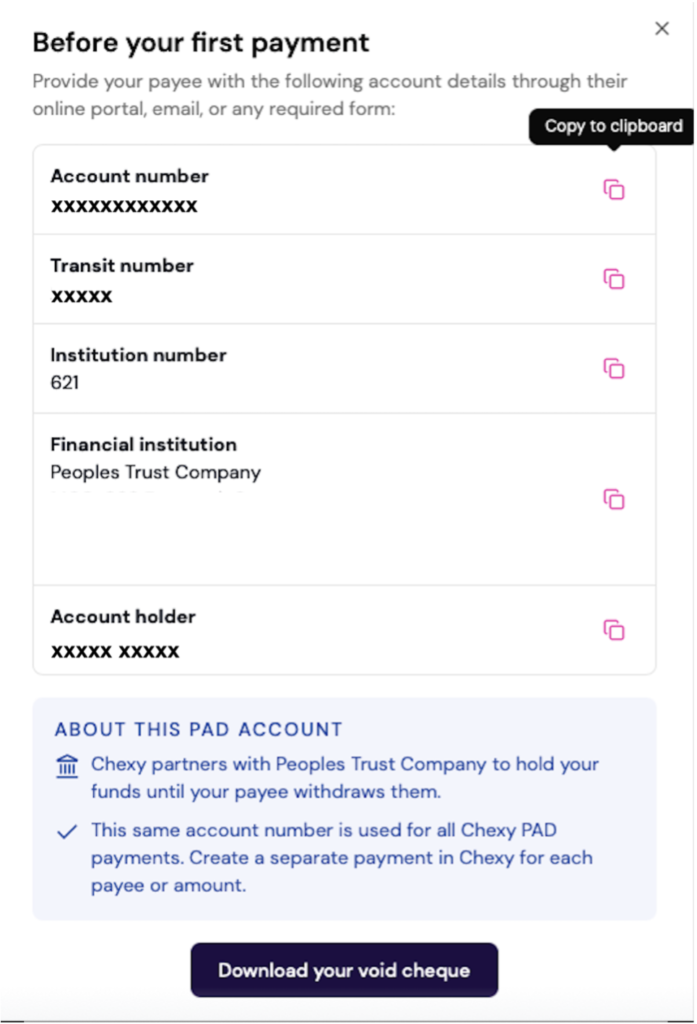Click the Copy to clipboard tooltip
This screenshot has height=1024, width=697.
point(613,126)
